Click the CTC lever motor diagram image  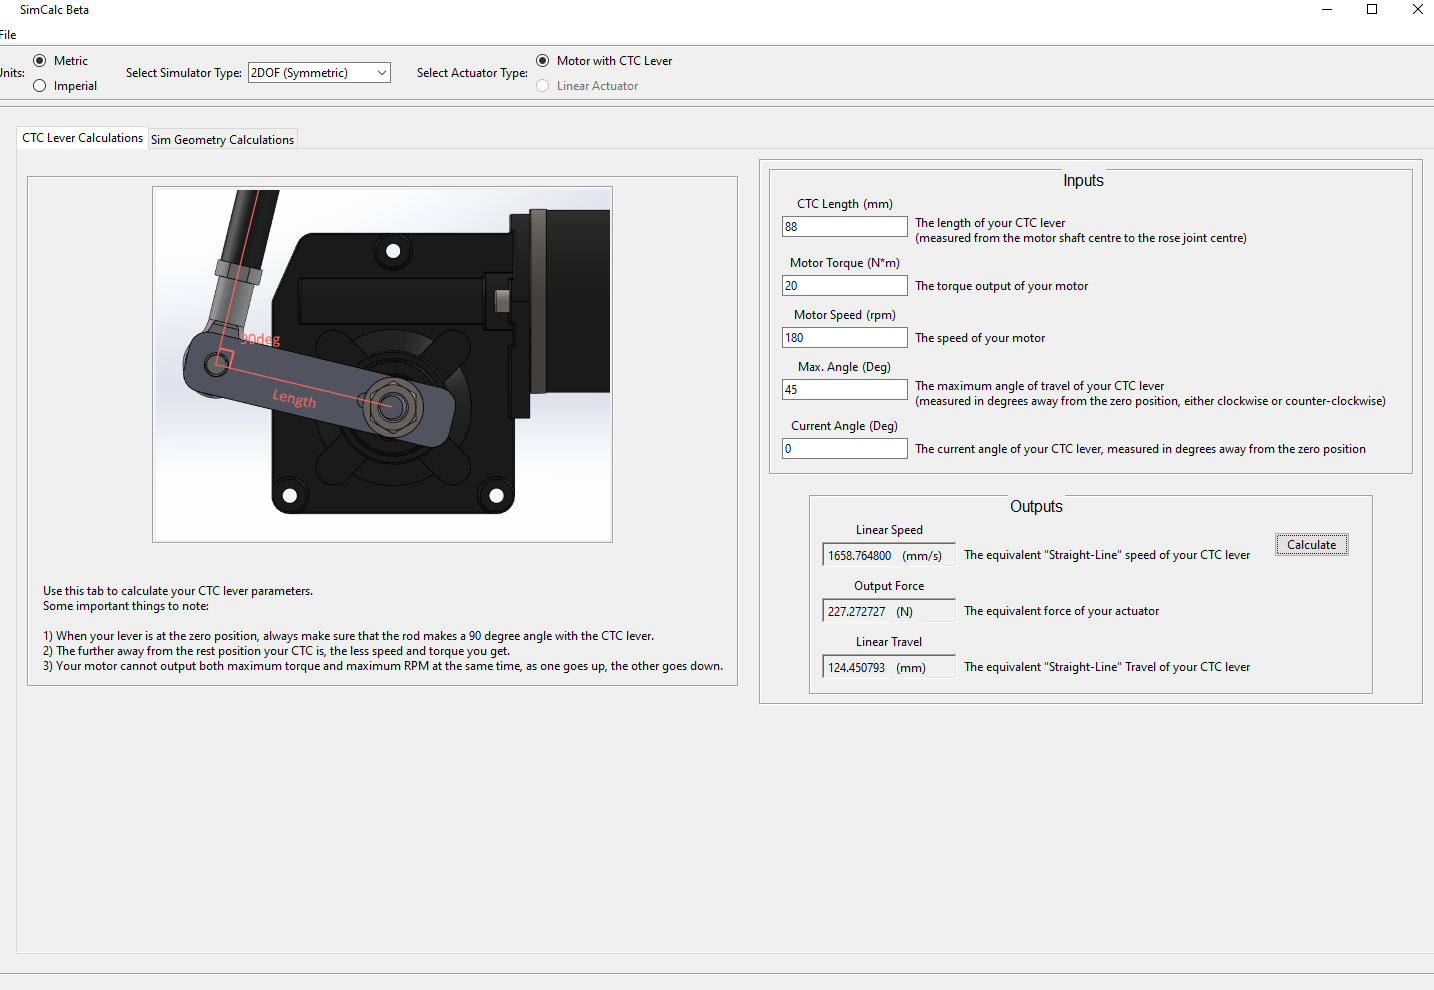coord(382,364)
